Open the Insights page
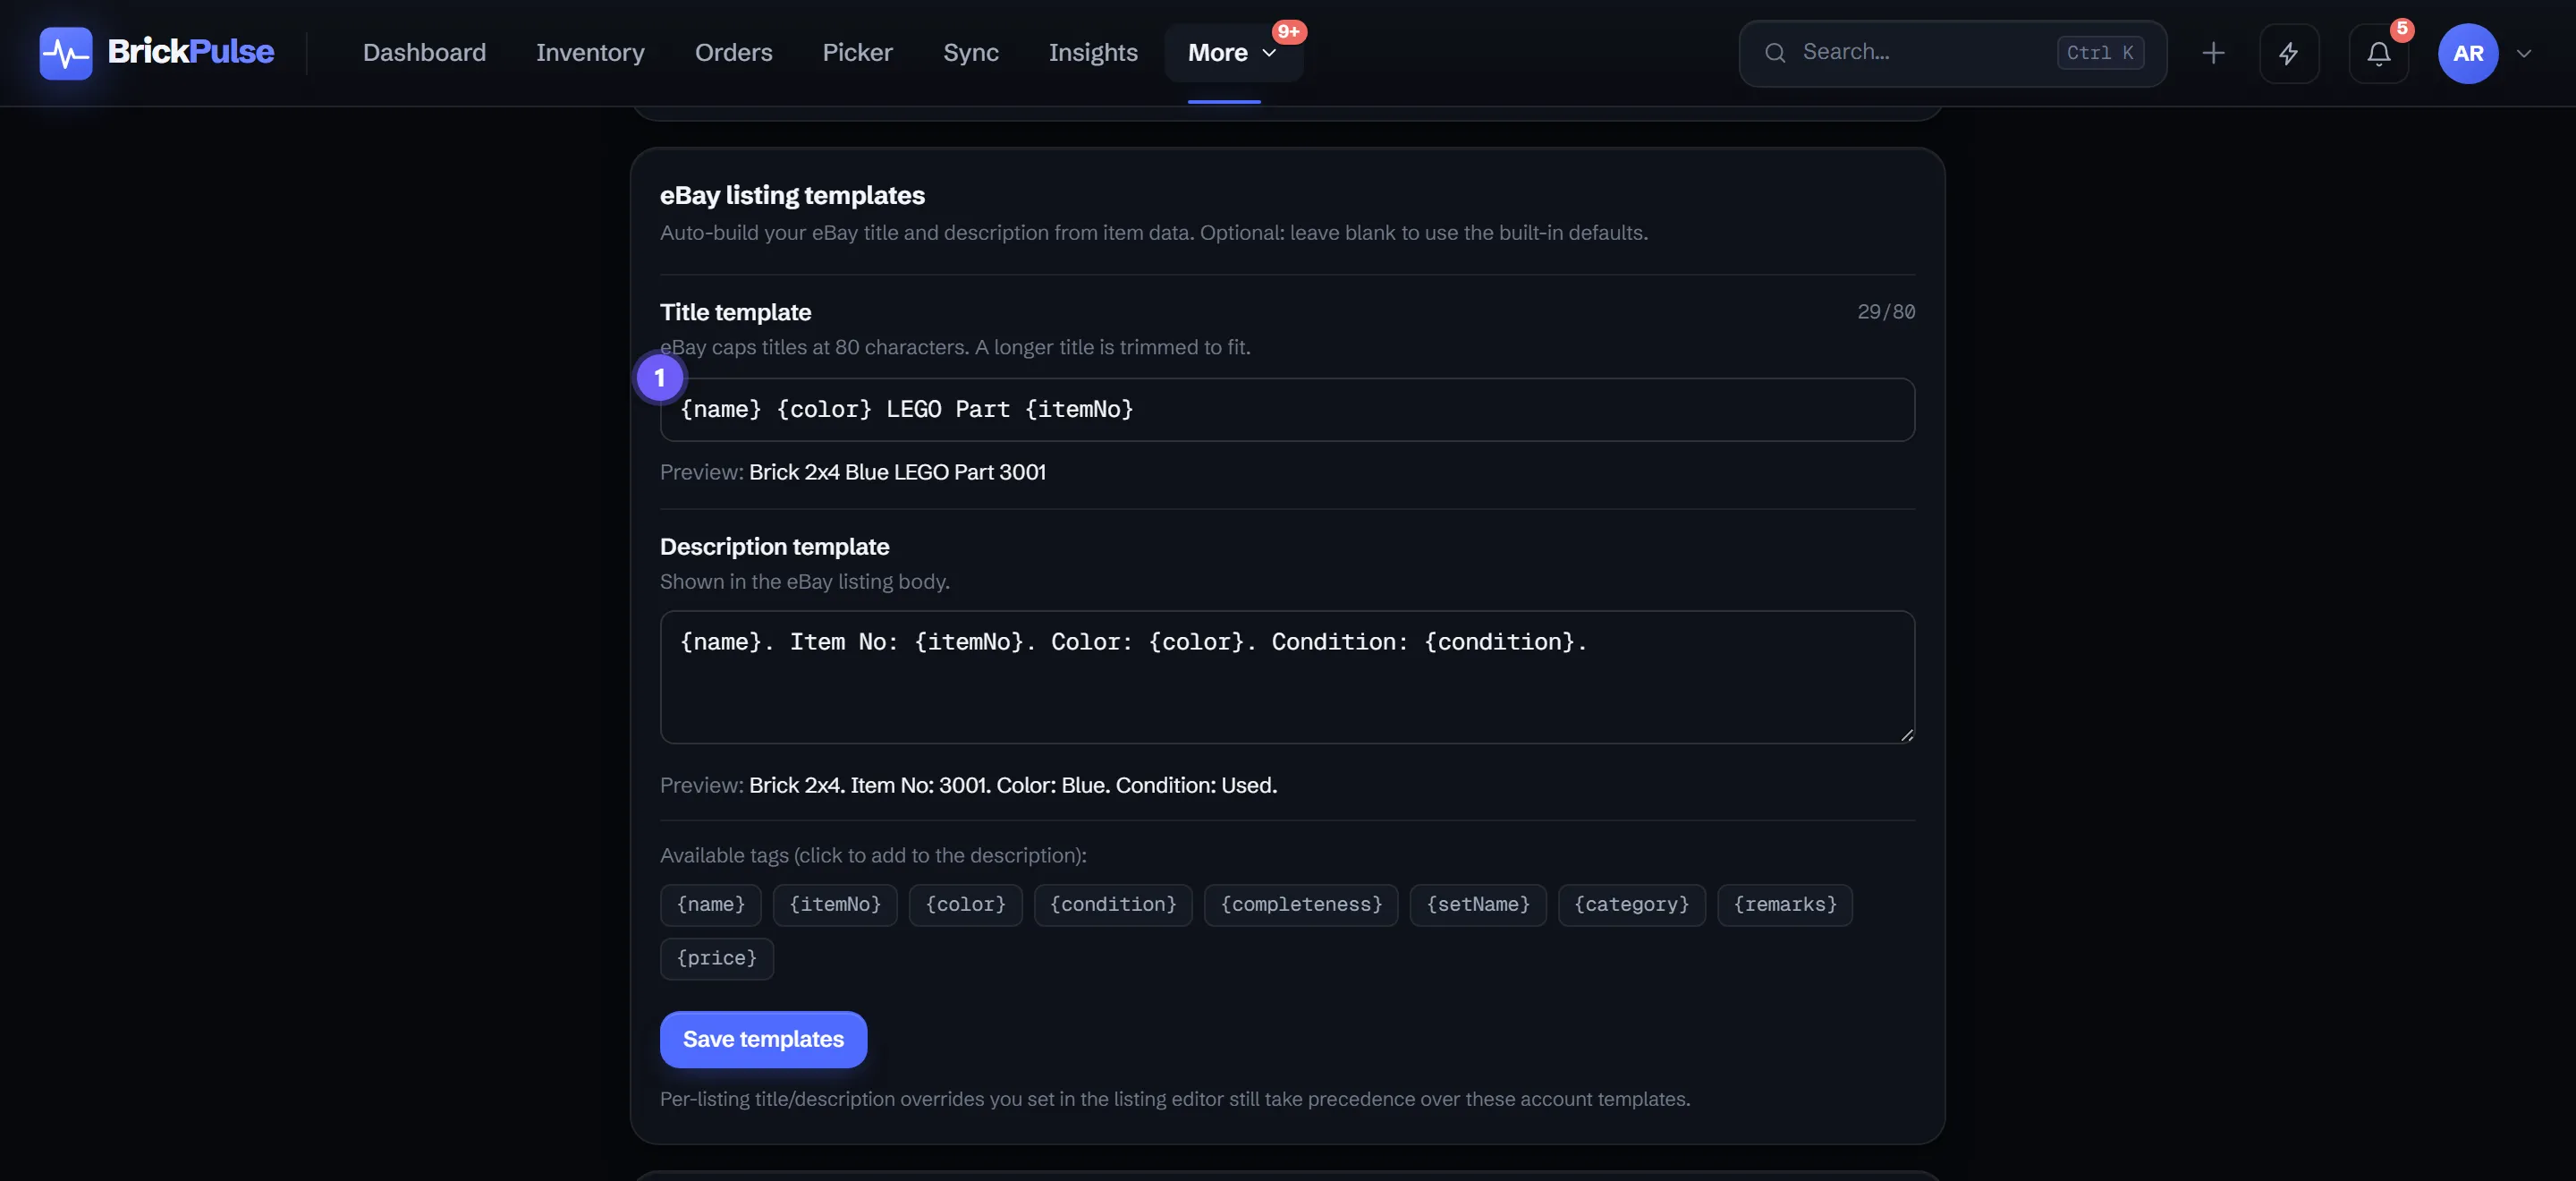Viewport: 2576px width, 1181px height. tap(1093, 53)
